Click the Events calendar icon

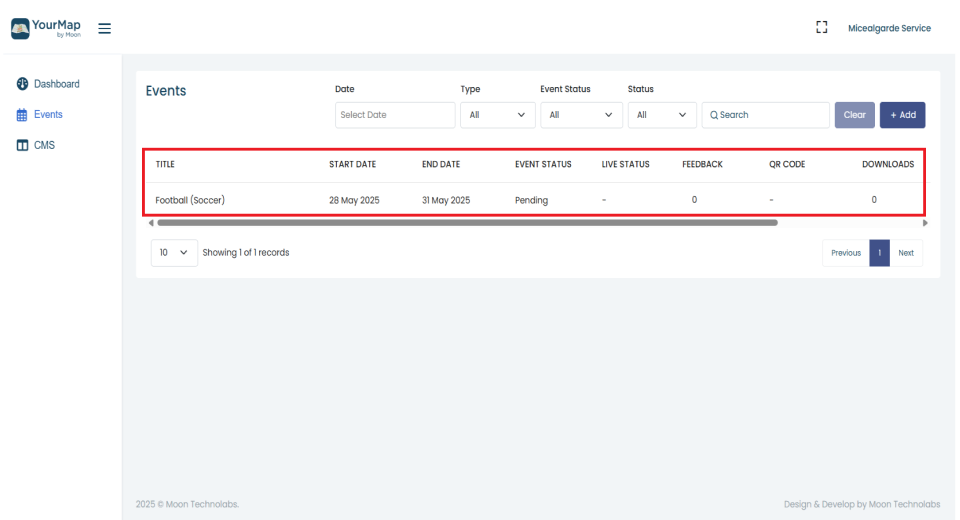22,115
